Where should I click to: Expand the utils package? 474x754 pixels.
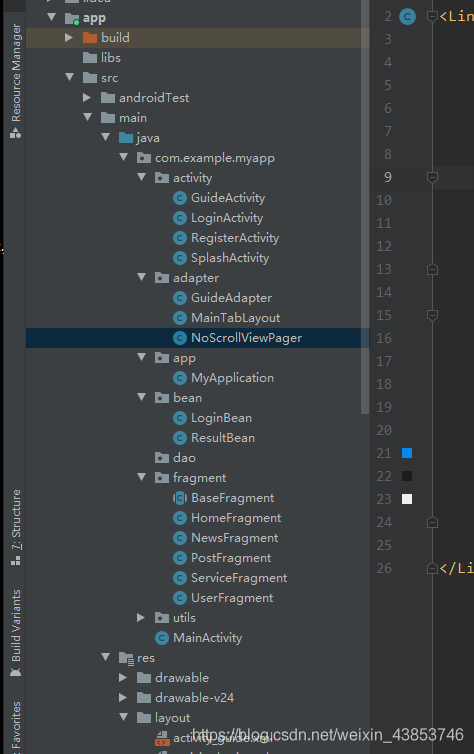141,617
